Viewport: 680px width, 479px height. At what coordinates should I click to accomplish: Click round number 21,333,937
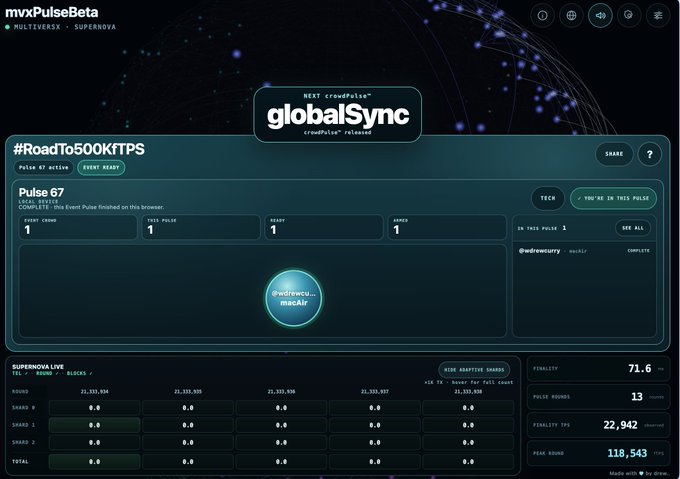pyautogui.click(x=375, y=391)
